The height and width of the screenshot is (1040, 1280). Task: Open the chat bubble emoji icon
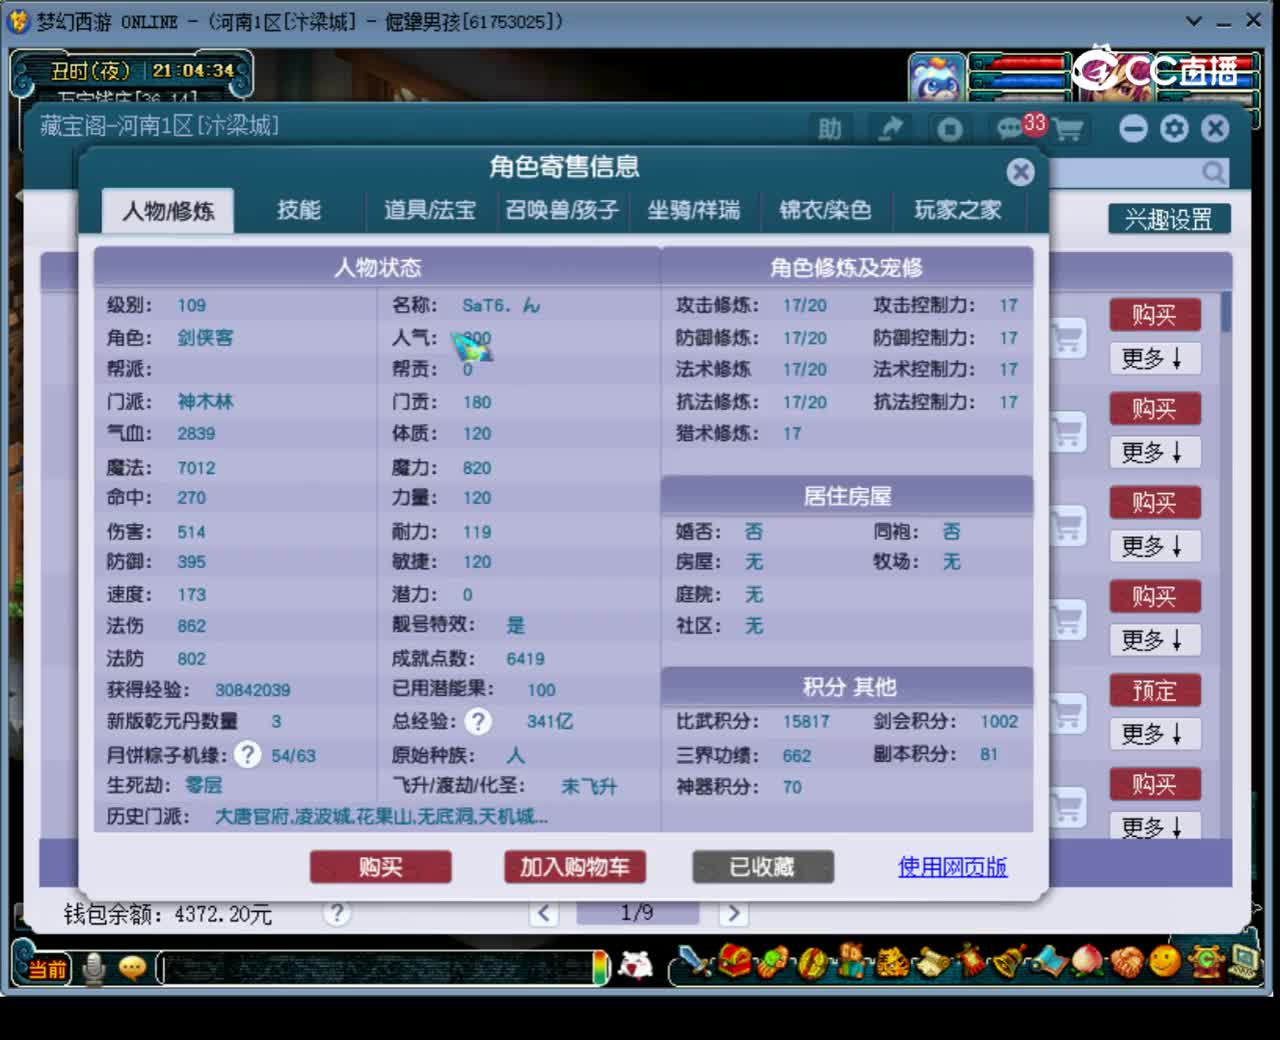[x=132, y=968]
